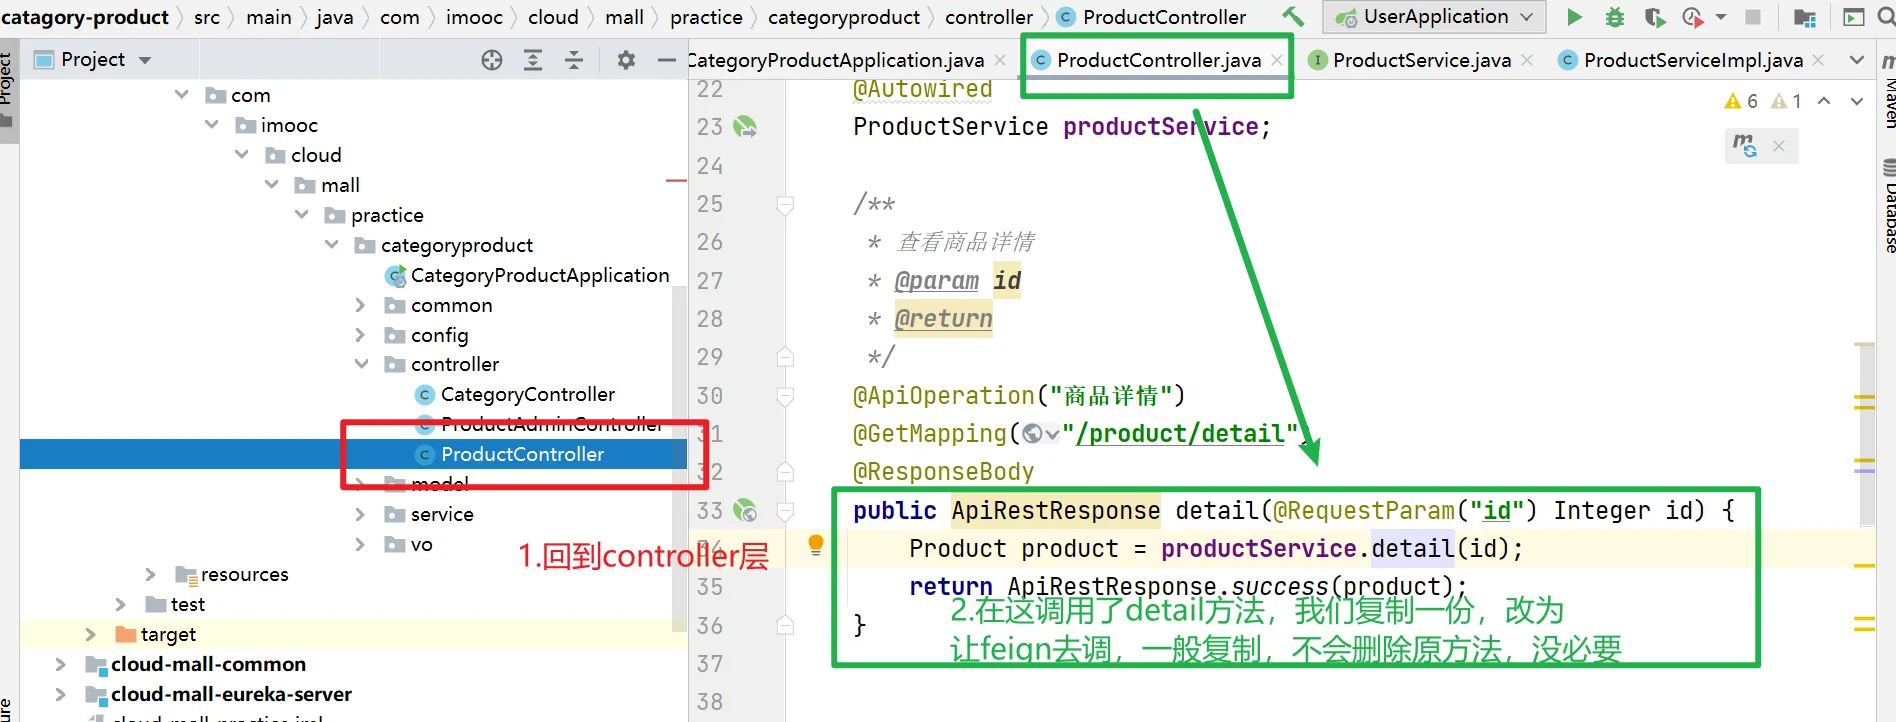
Task: Select the target folder in the tree
Action: click(168, 634)
